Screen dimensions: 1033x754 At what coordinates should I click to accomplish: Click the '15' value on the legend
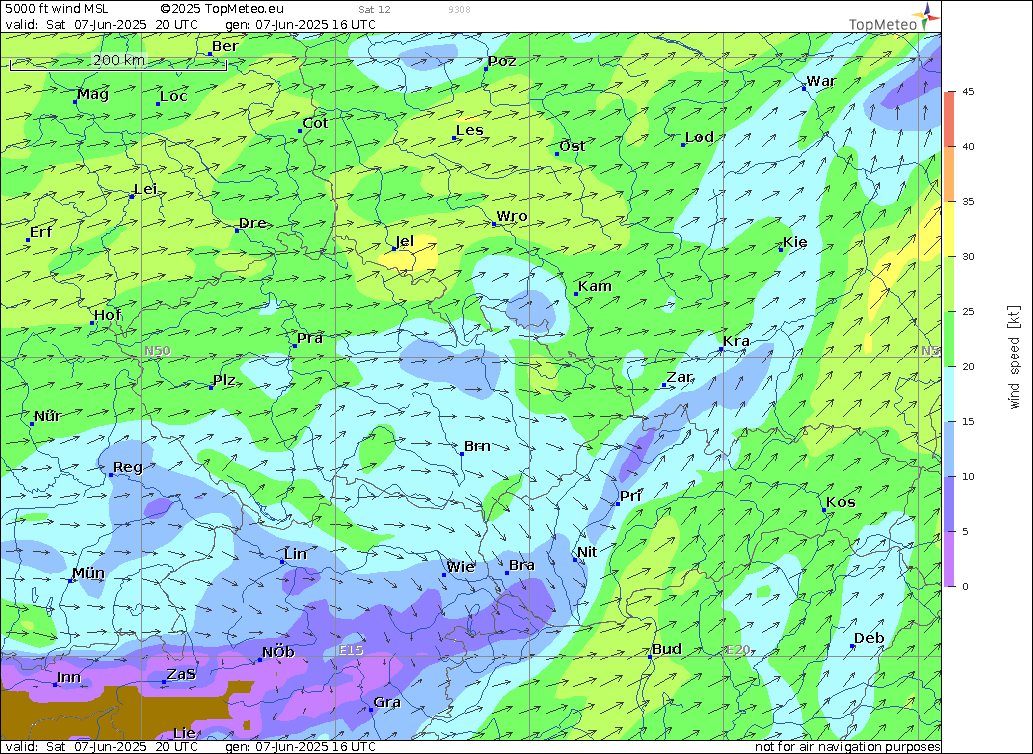968,422
